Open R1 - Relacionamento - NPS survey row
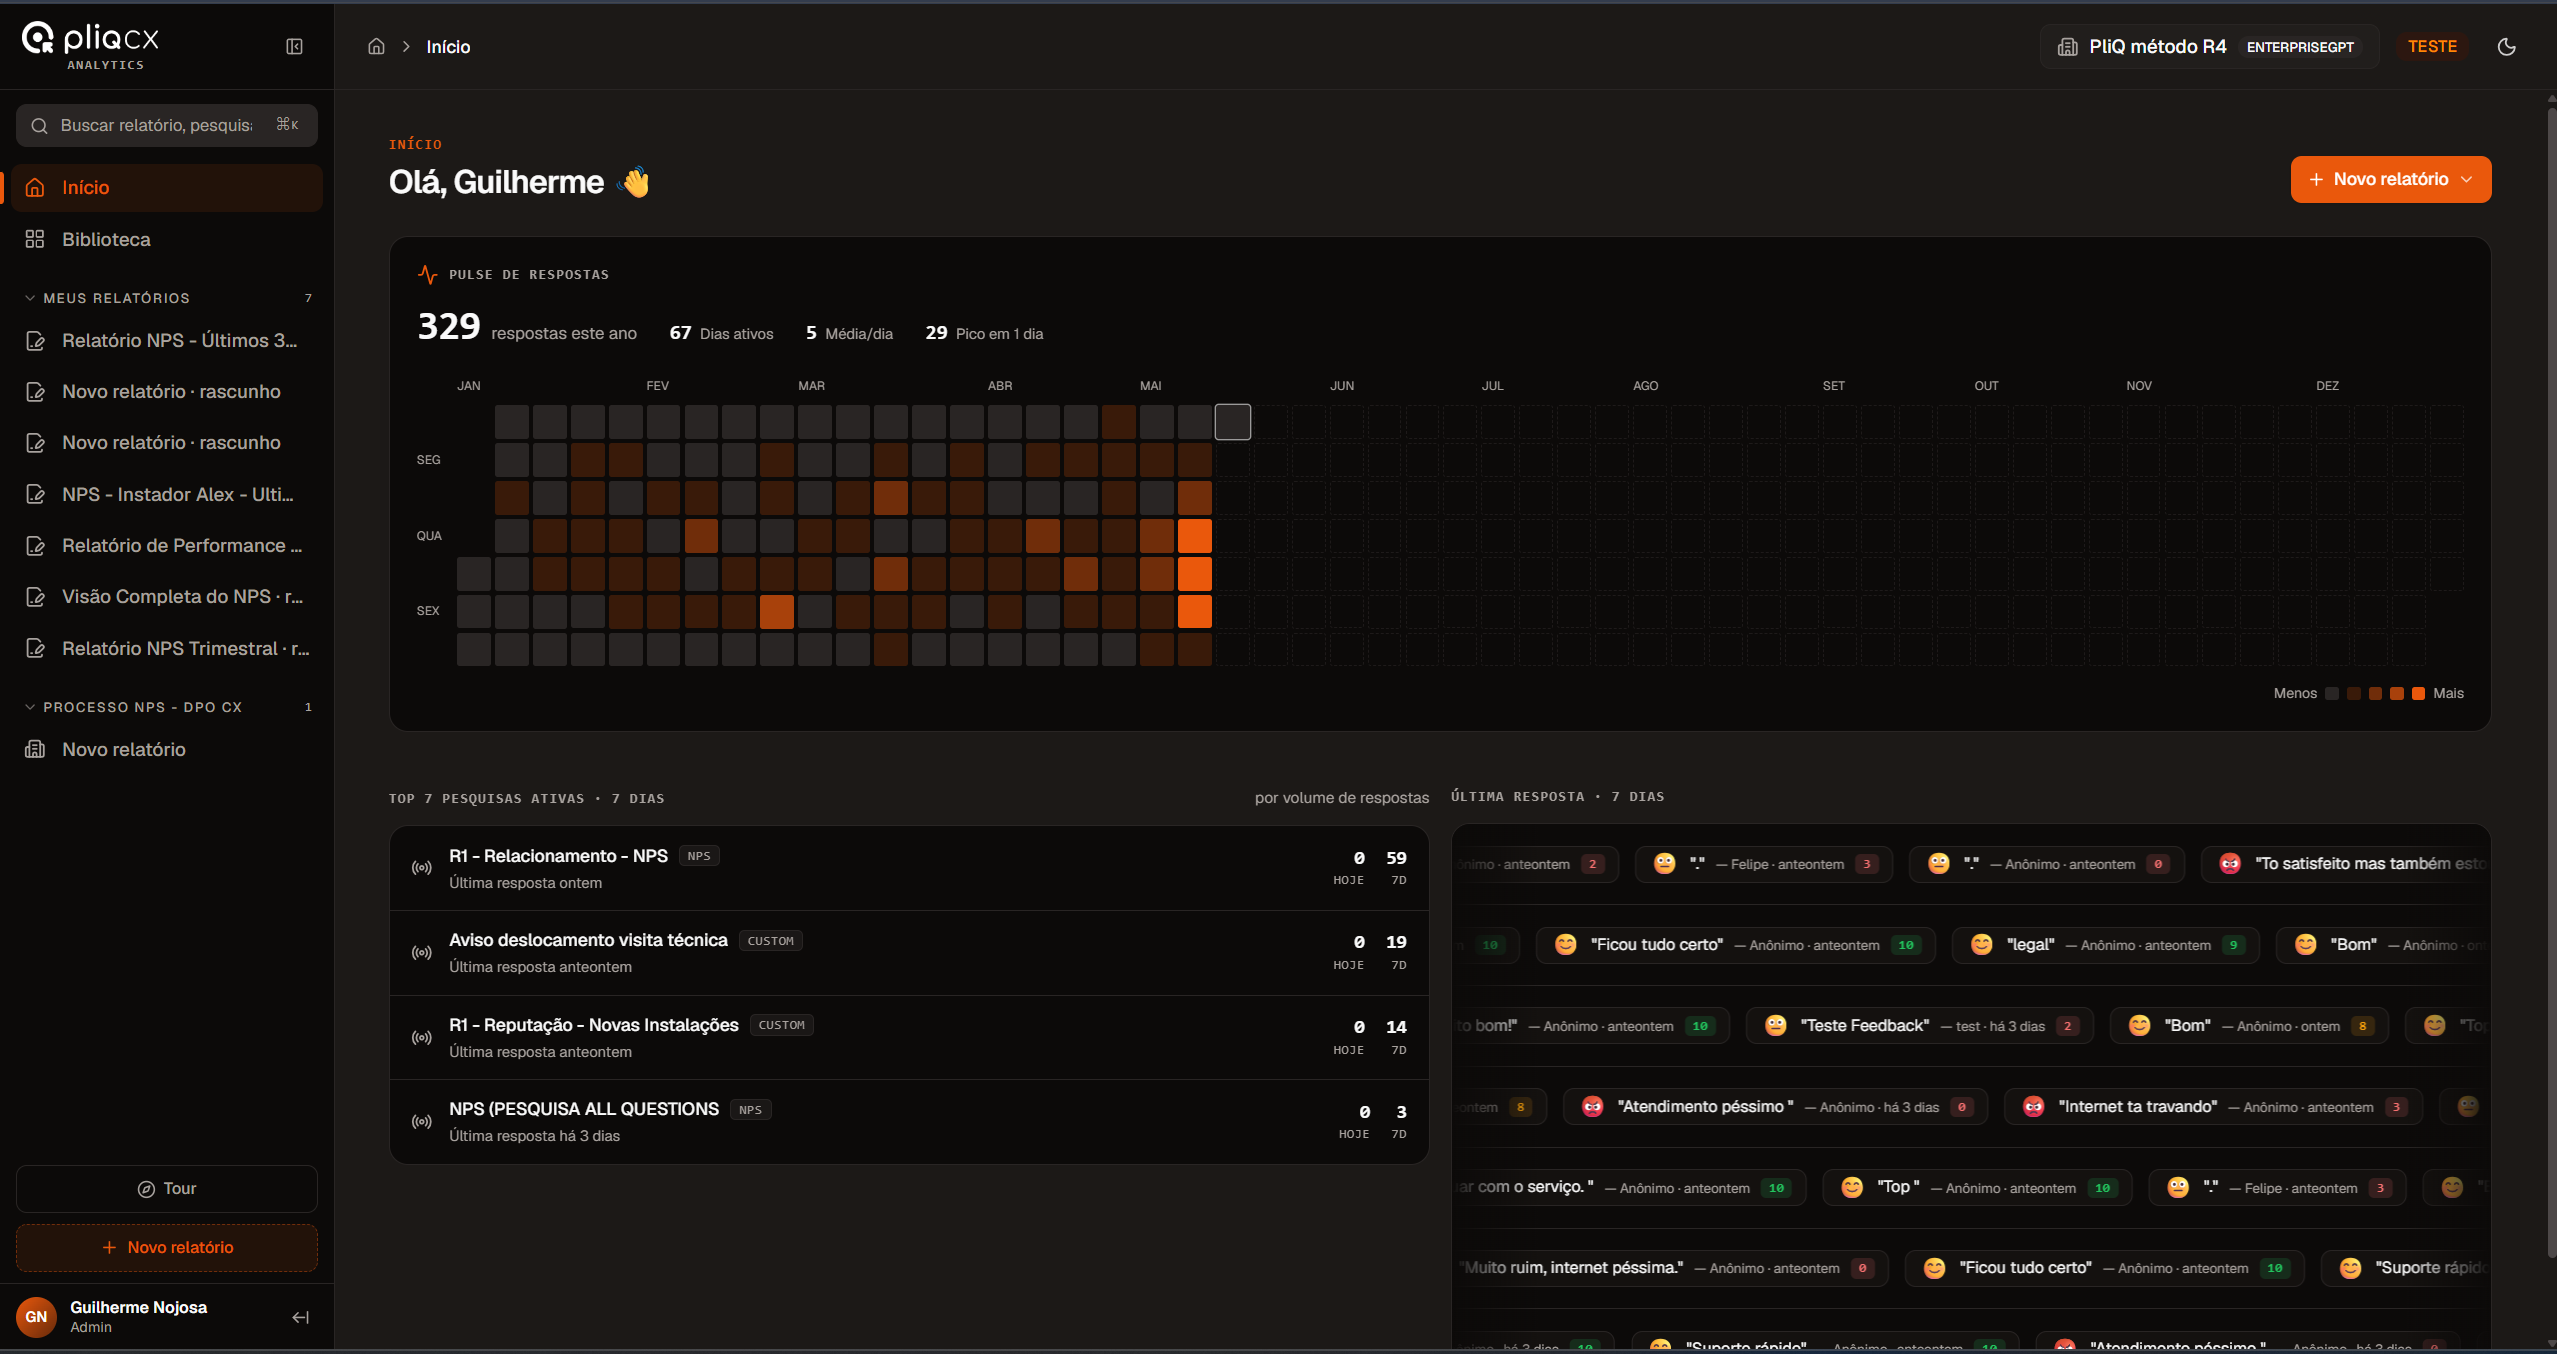The width and height of the screenshot is (2557, 1354). tap(908, 868)
